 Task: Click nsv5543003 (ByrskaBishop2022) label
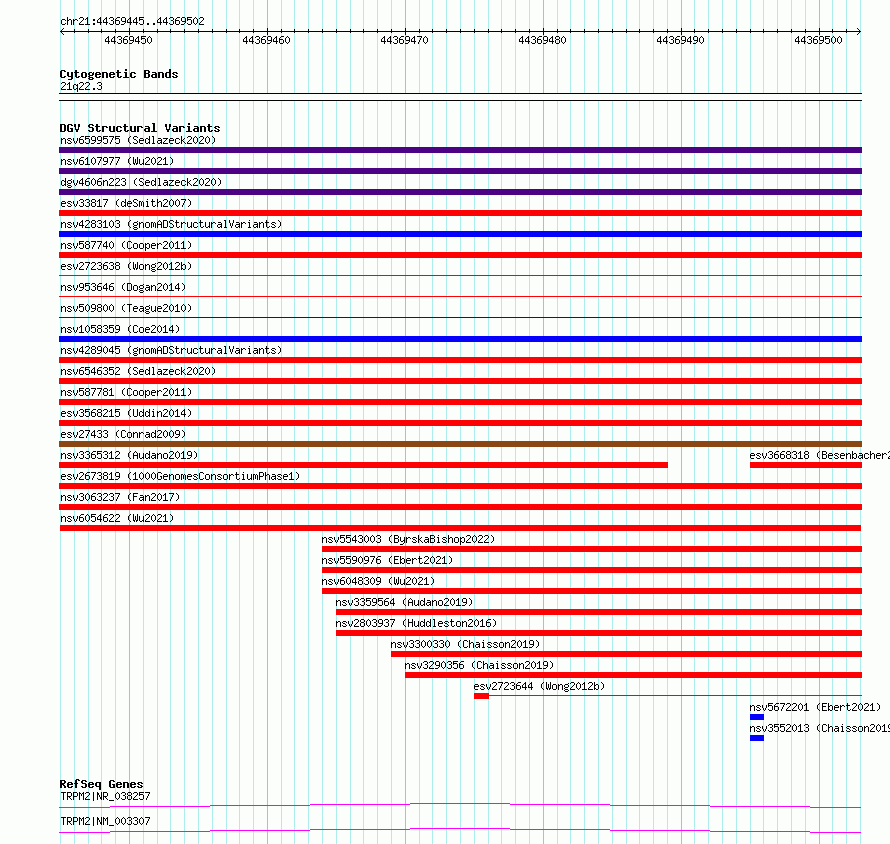pyautogui.click(x=408, y=539)
